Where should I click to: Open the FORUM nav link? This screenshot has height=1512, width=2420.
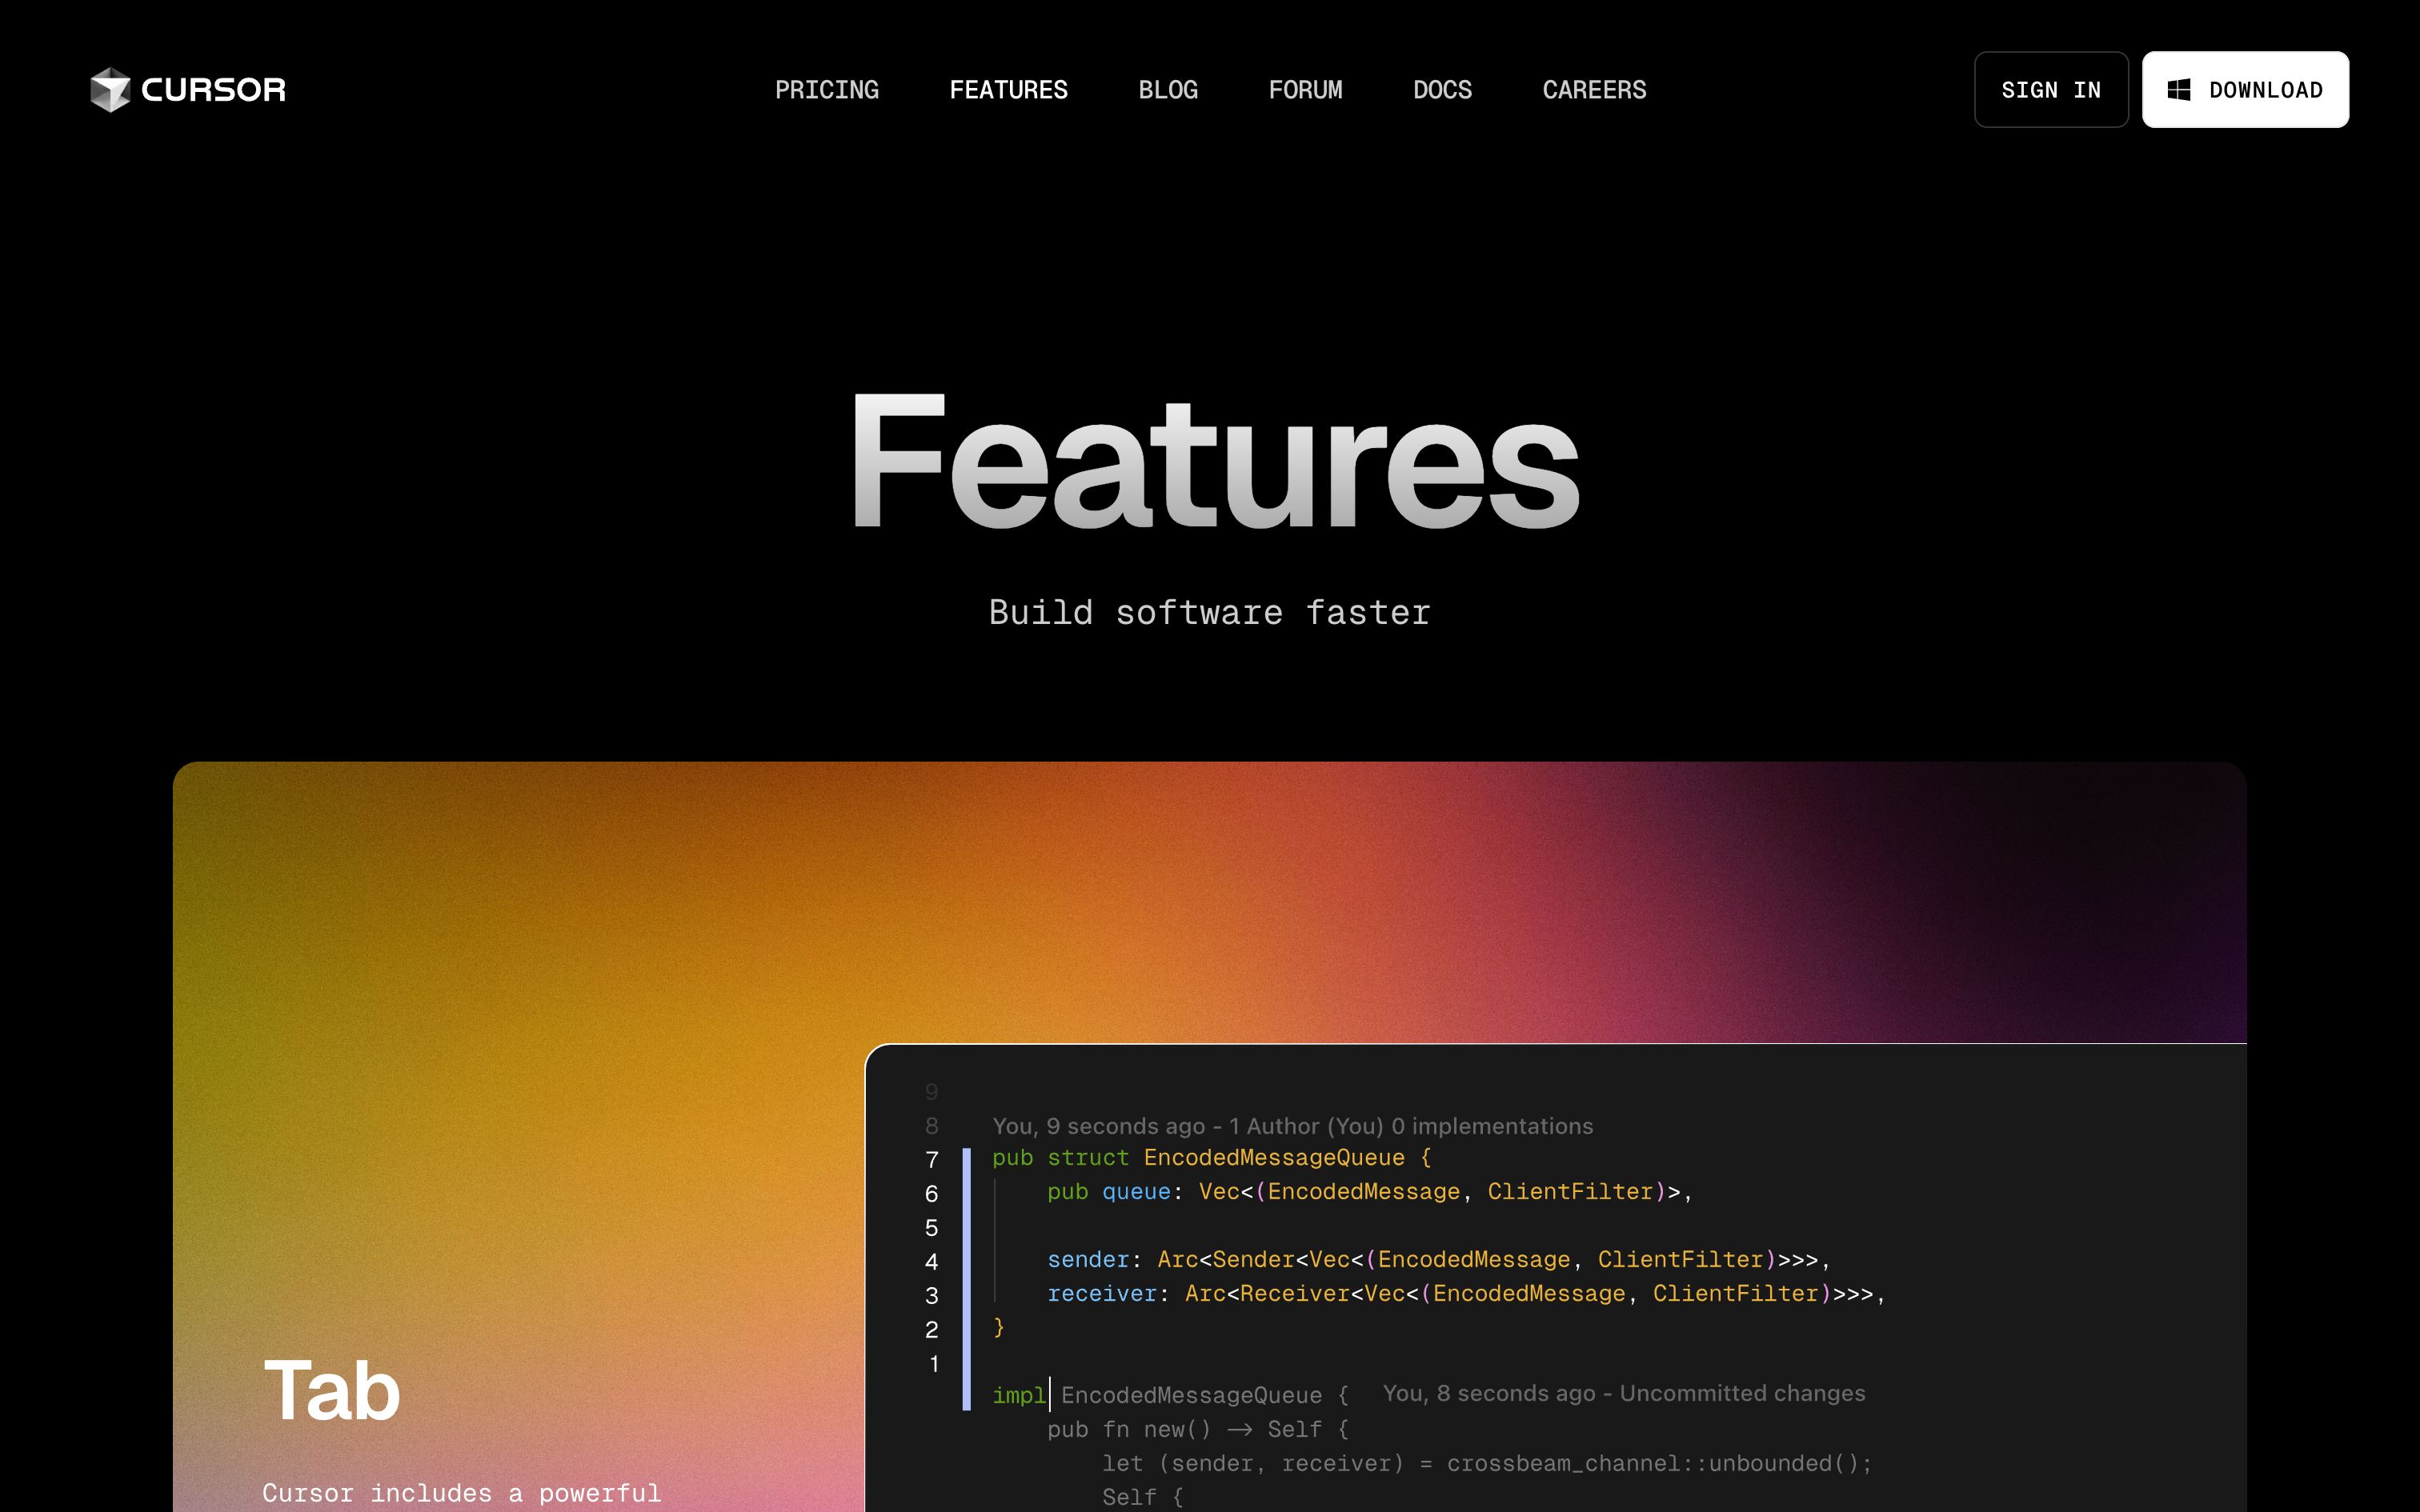tap(1305, 90)
